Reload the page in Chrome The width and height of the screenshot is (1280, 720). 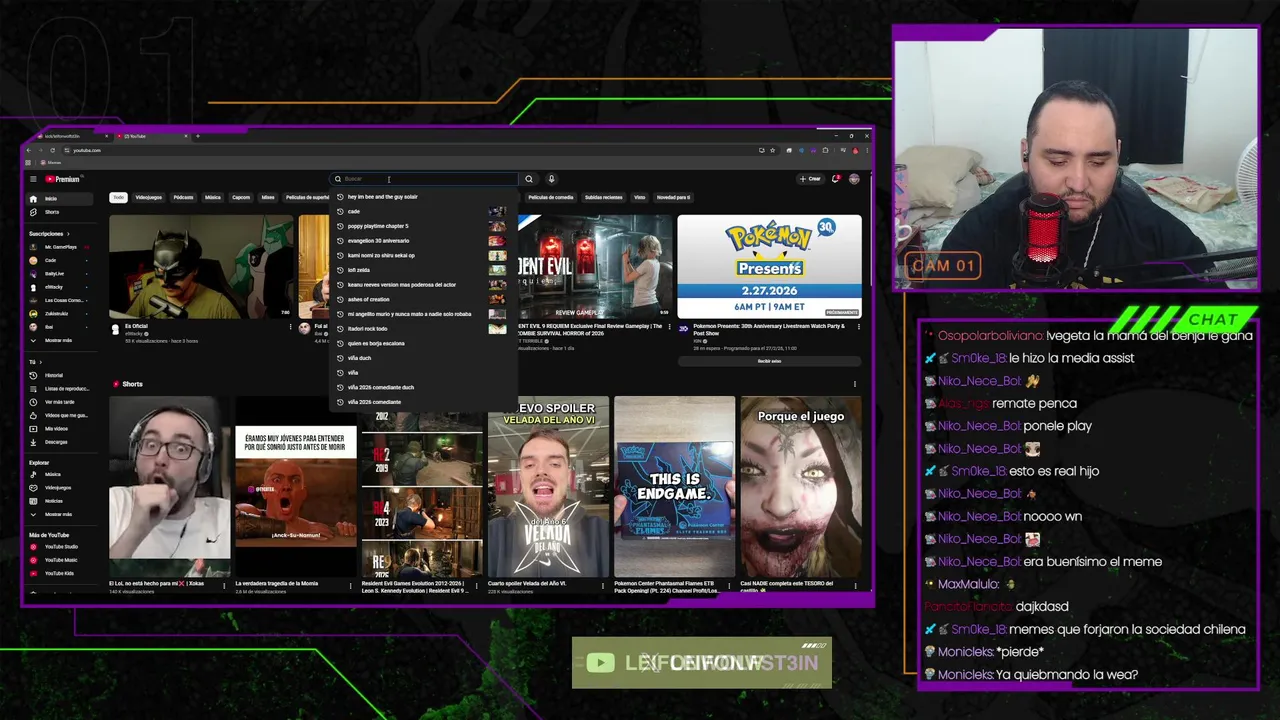coord(54,150)
